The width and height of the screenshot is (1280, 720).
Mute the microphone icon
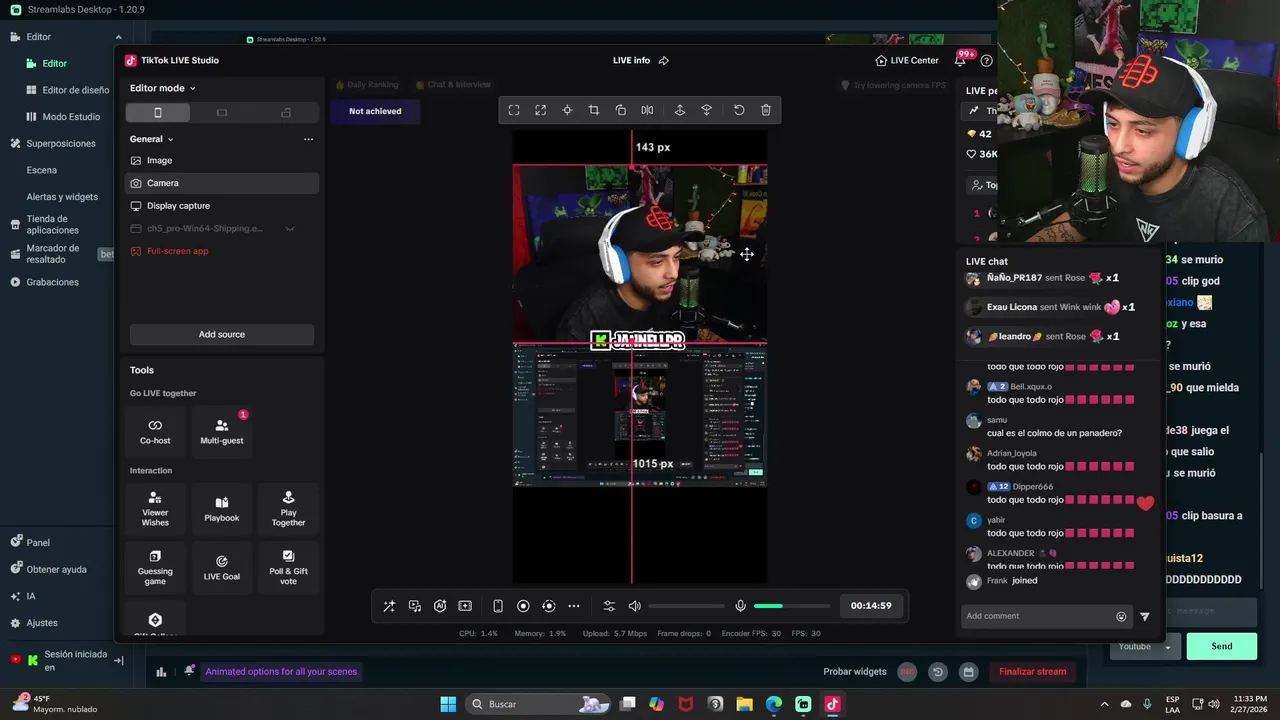pyautogui.click(x=740, y=606)
